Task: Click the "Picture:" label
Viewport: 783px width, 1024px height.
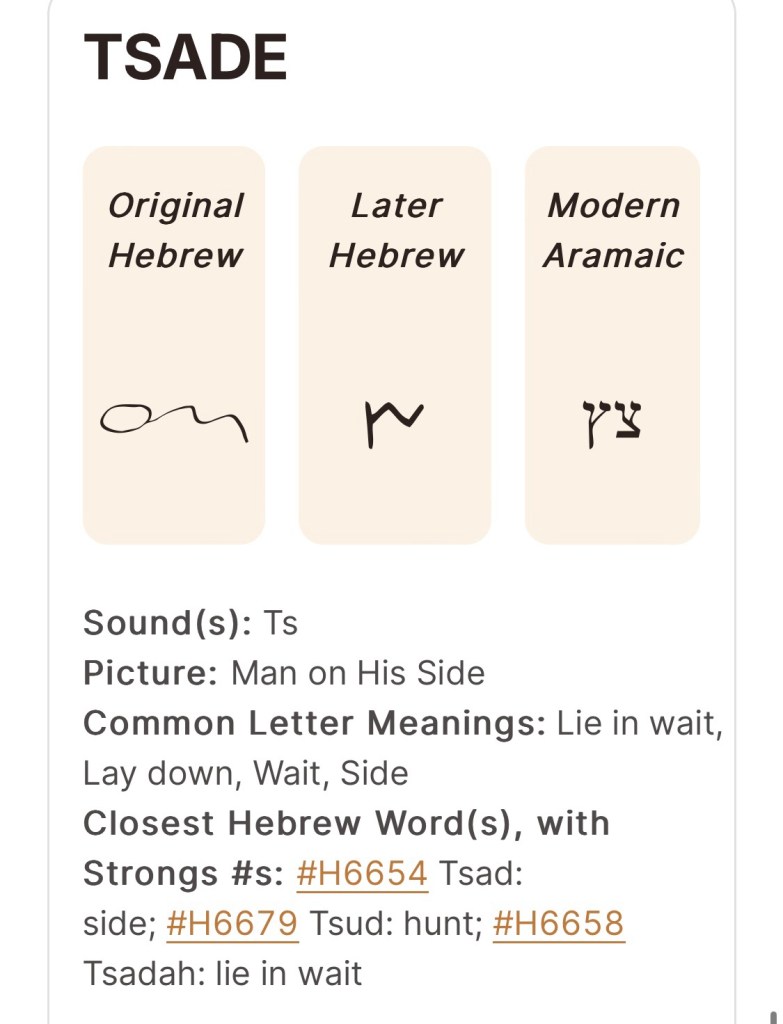Action: click(150, 673)
